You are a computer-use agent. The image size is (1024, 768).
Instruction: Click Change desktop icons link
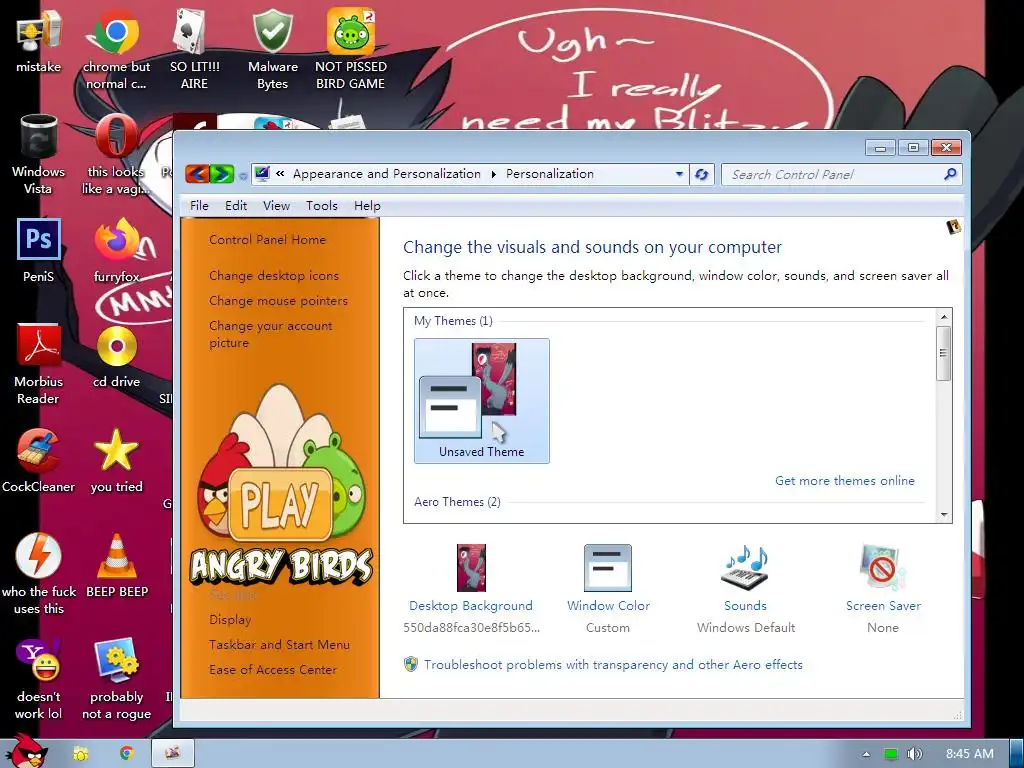(274, 276)
